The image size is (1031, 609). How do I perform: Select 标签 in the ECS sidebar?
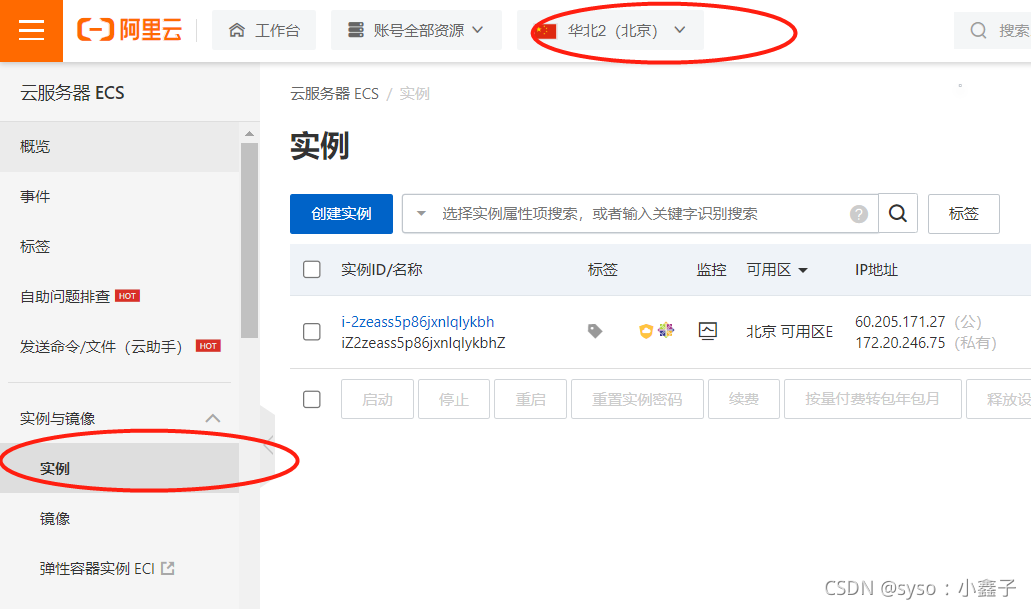(120, 247)
